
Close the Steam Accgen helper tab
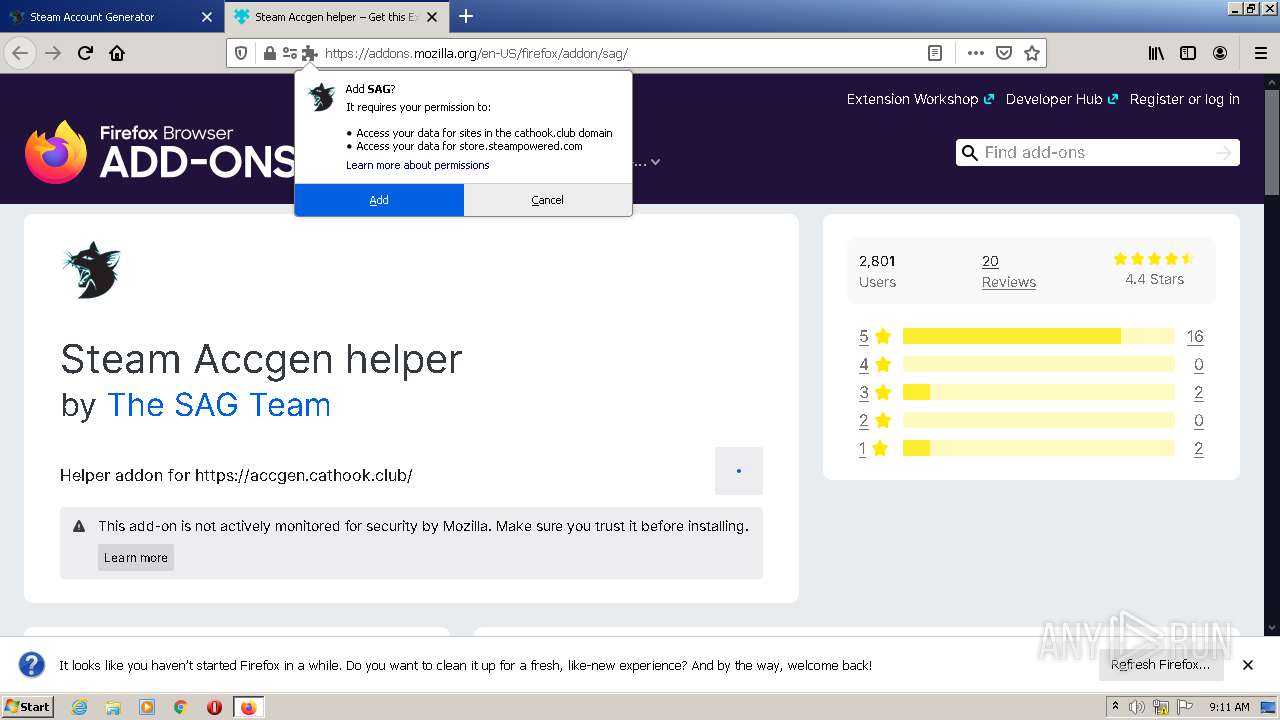[x=432, y=17]
